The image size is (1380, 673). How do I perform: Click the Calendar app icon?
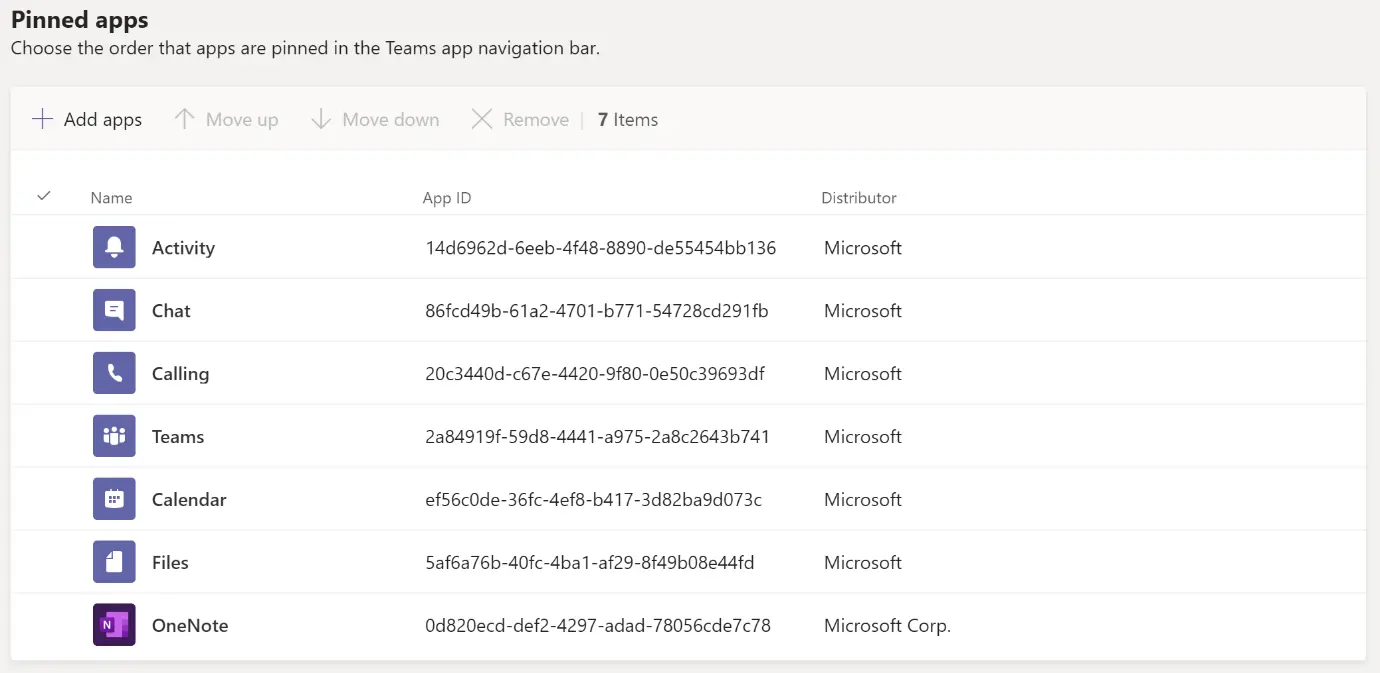pyautogui.click(x=114, y=499)
